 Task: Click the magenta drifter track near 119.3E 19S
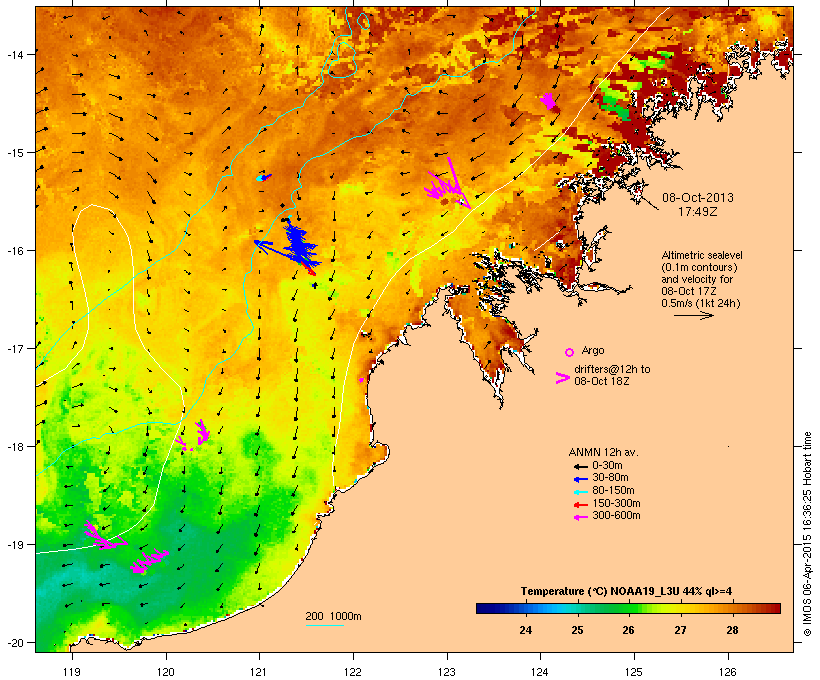(x=104, y=536)
